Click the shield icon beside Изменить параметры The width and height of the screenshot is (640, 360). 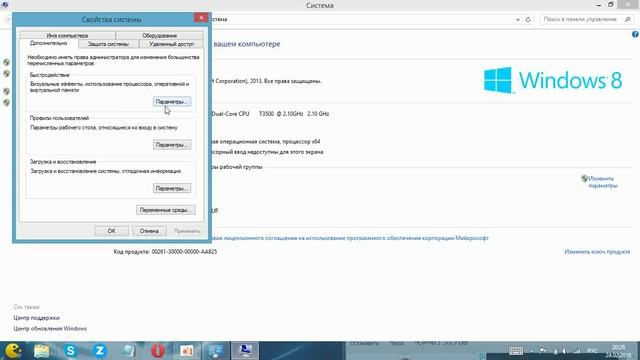pos(584,178)
